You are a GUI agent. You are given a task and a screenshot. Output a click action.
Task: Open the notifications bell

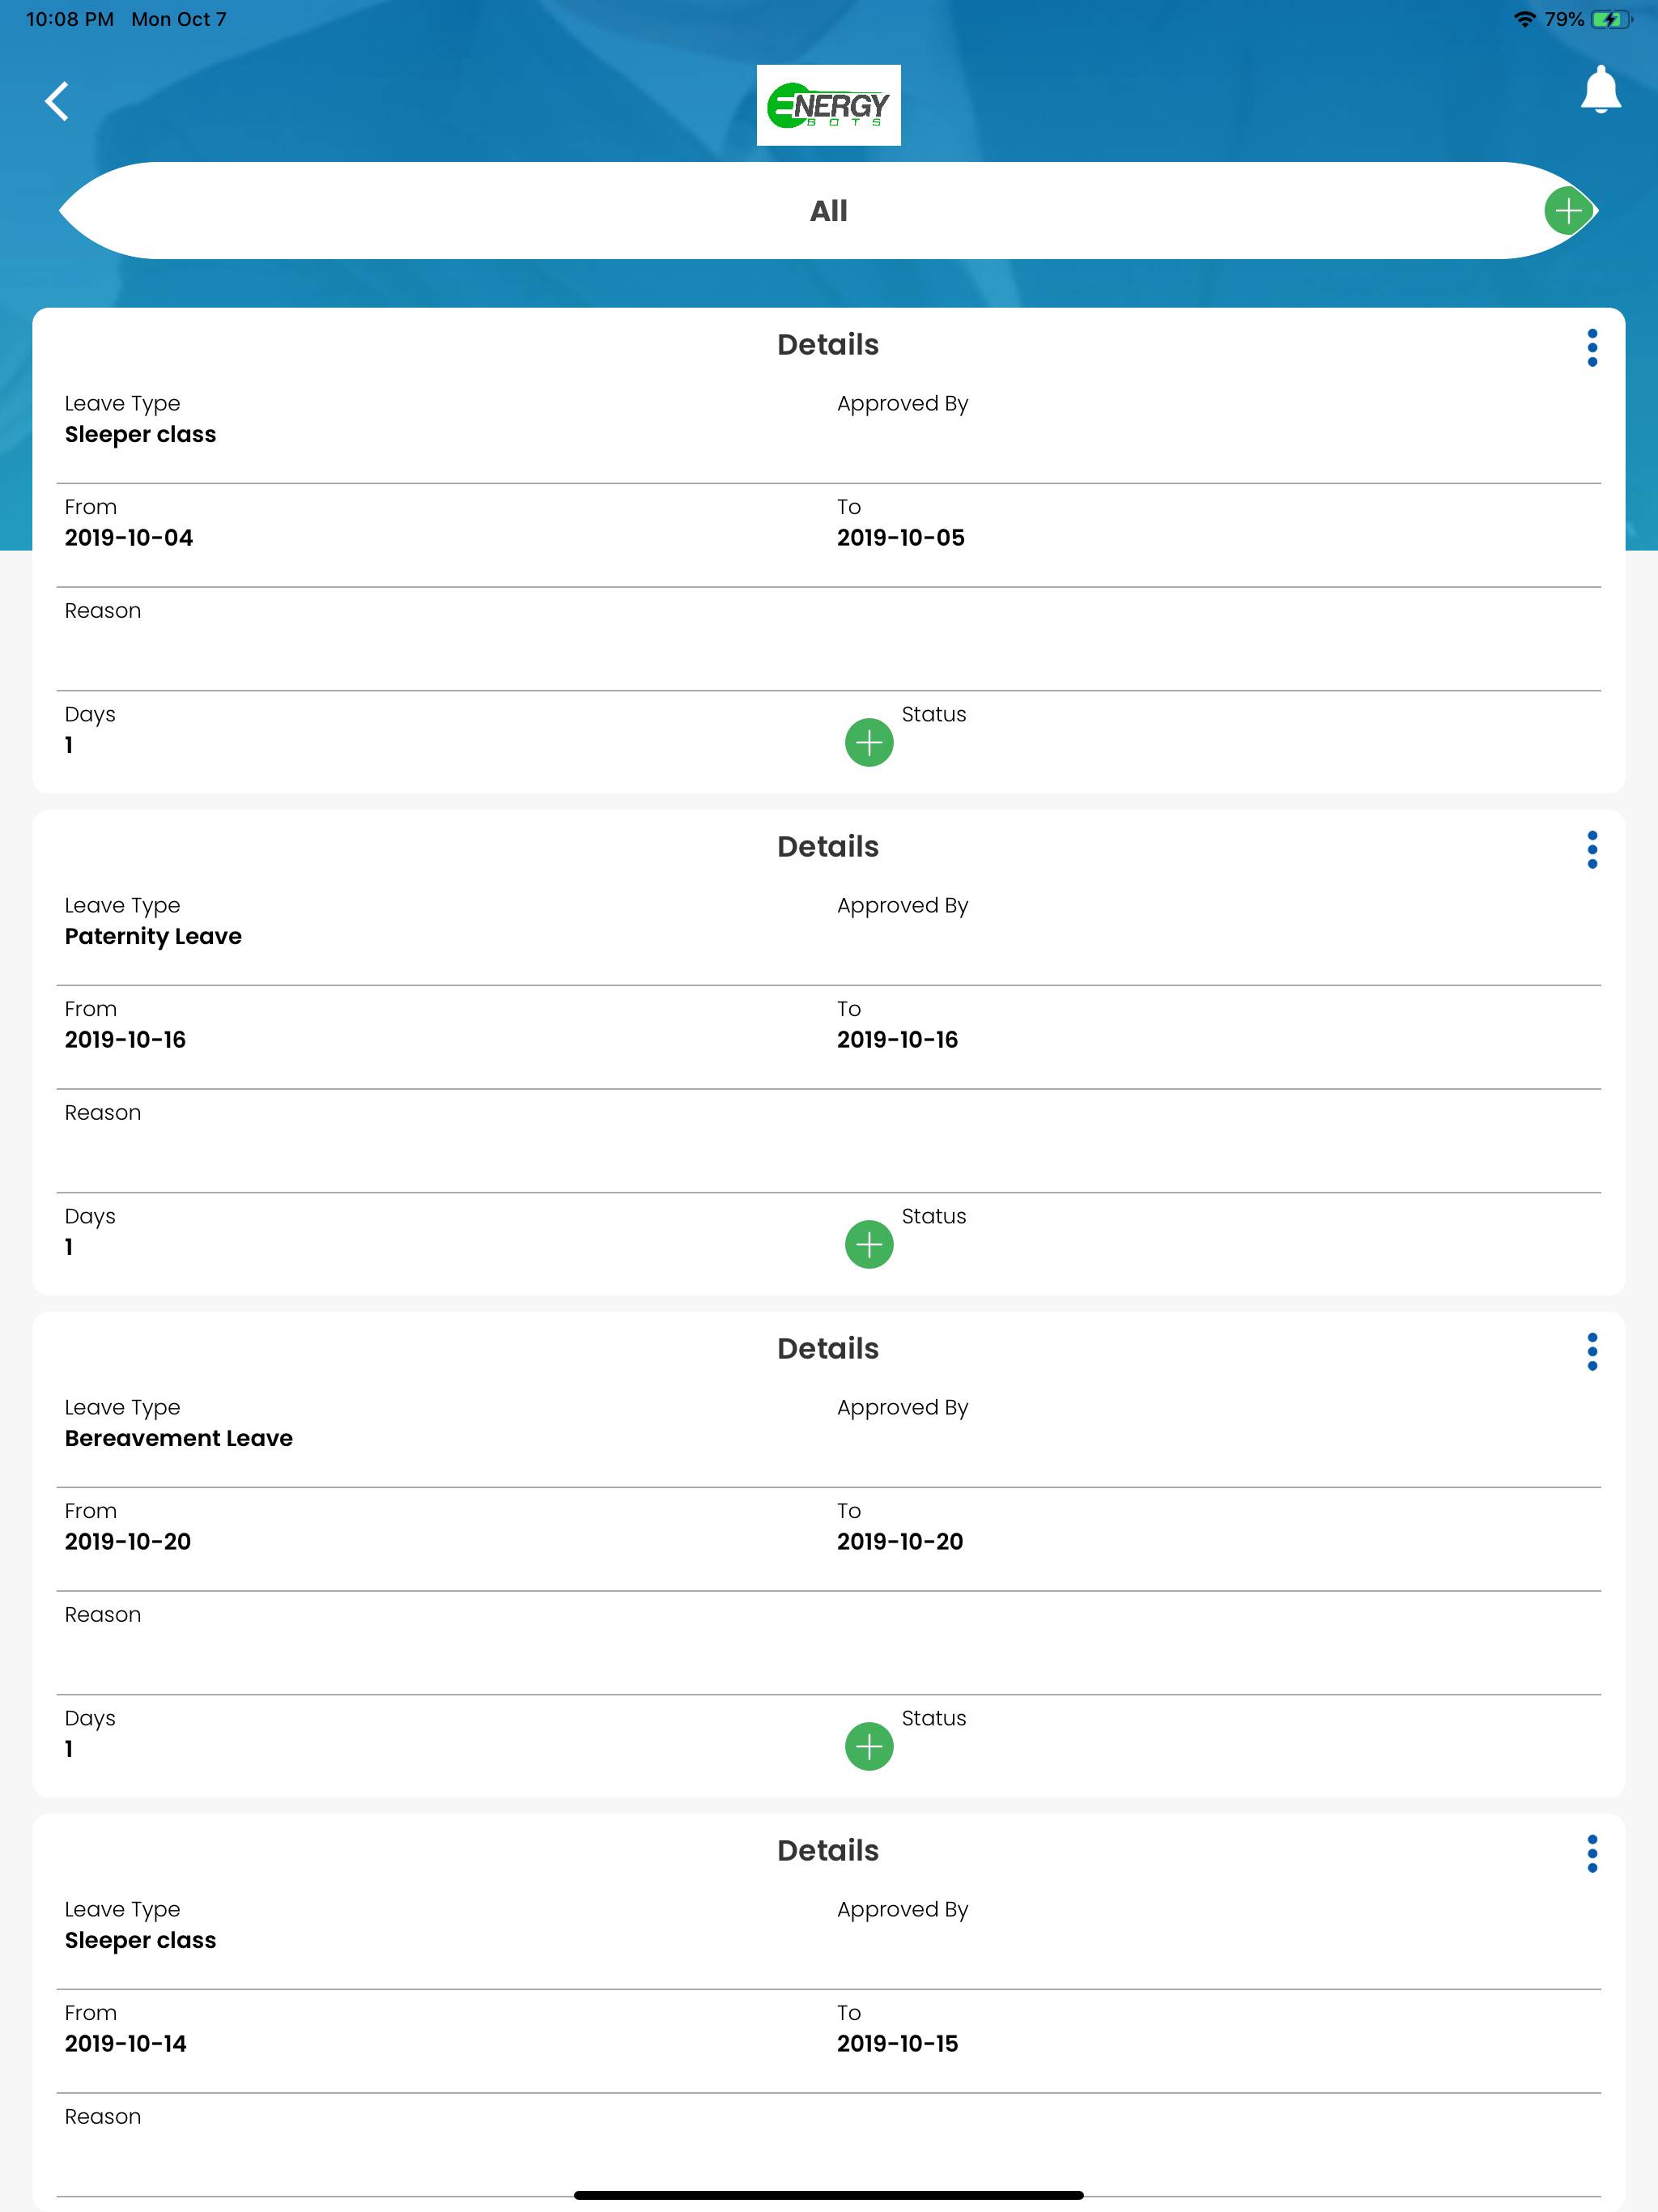click(x=1600, y=90)
